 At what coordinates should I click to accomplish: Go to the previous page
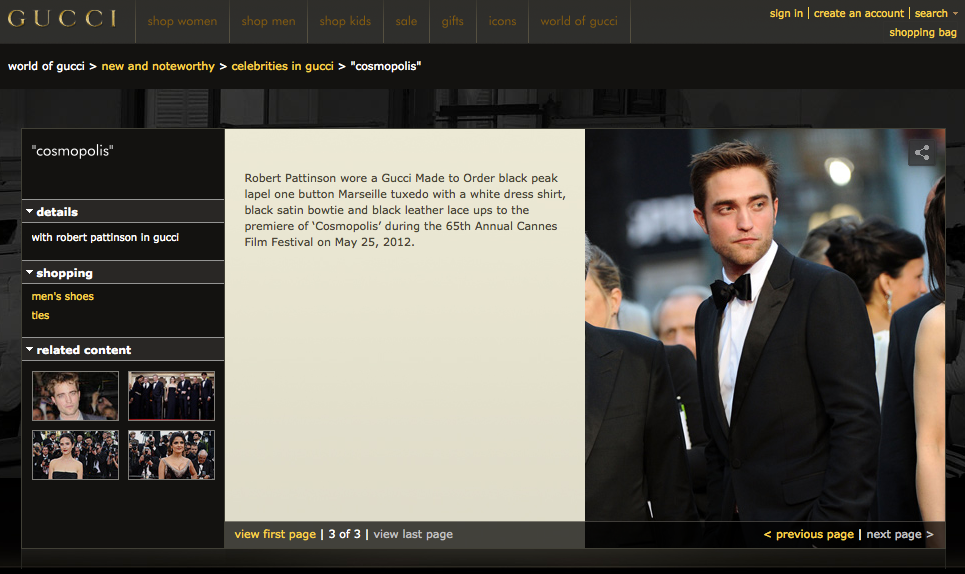[809, 534]
